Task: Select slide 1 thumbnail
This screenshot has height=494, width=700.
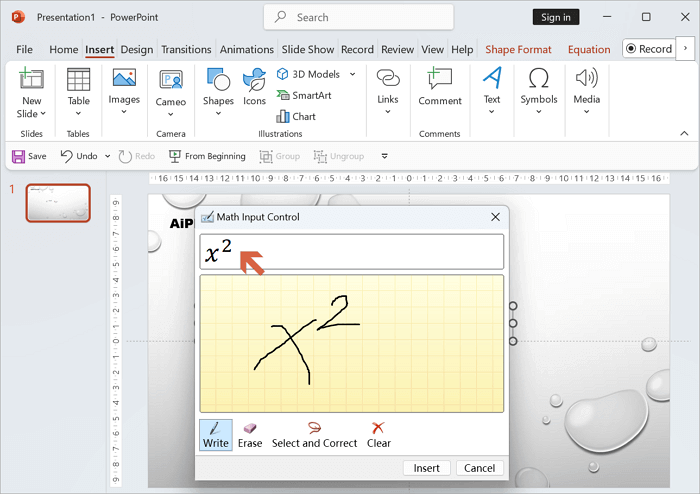Action: pyautogui.click(x=58, y=203)
